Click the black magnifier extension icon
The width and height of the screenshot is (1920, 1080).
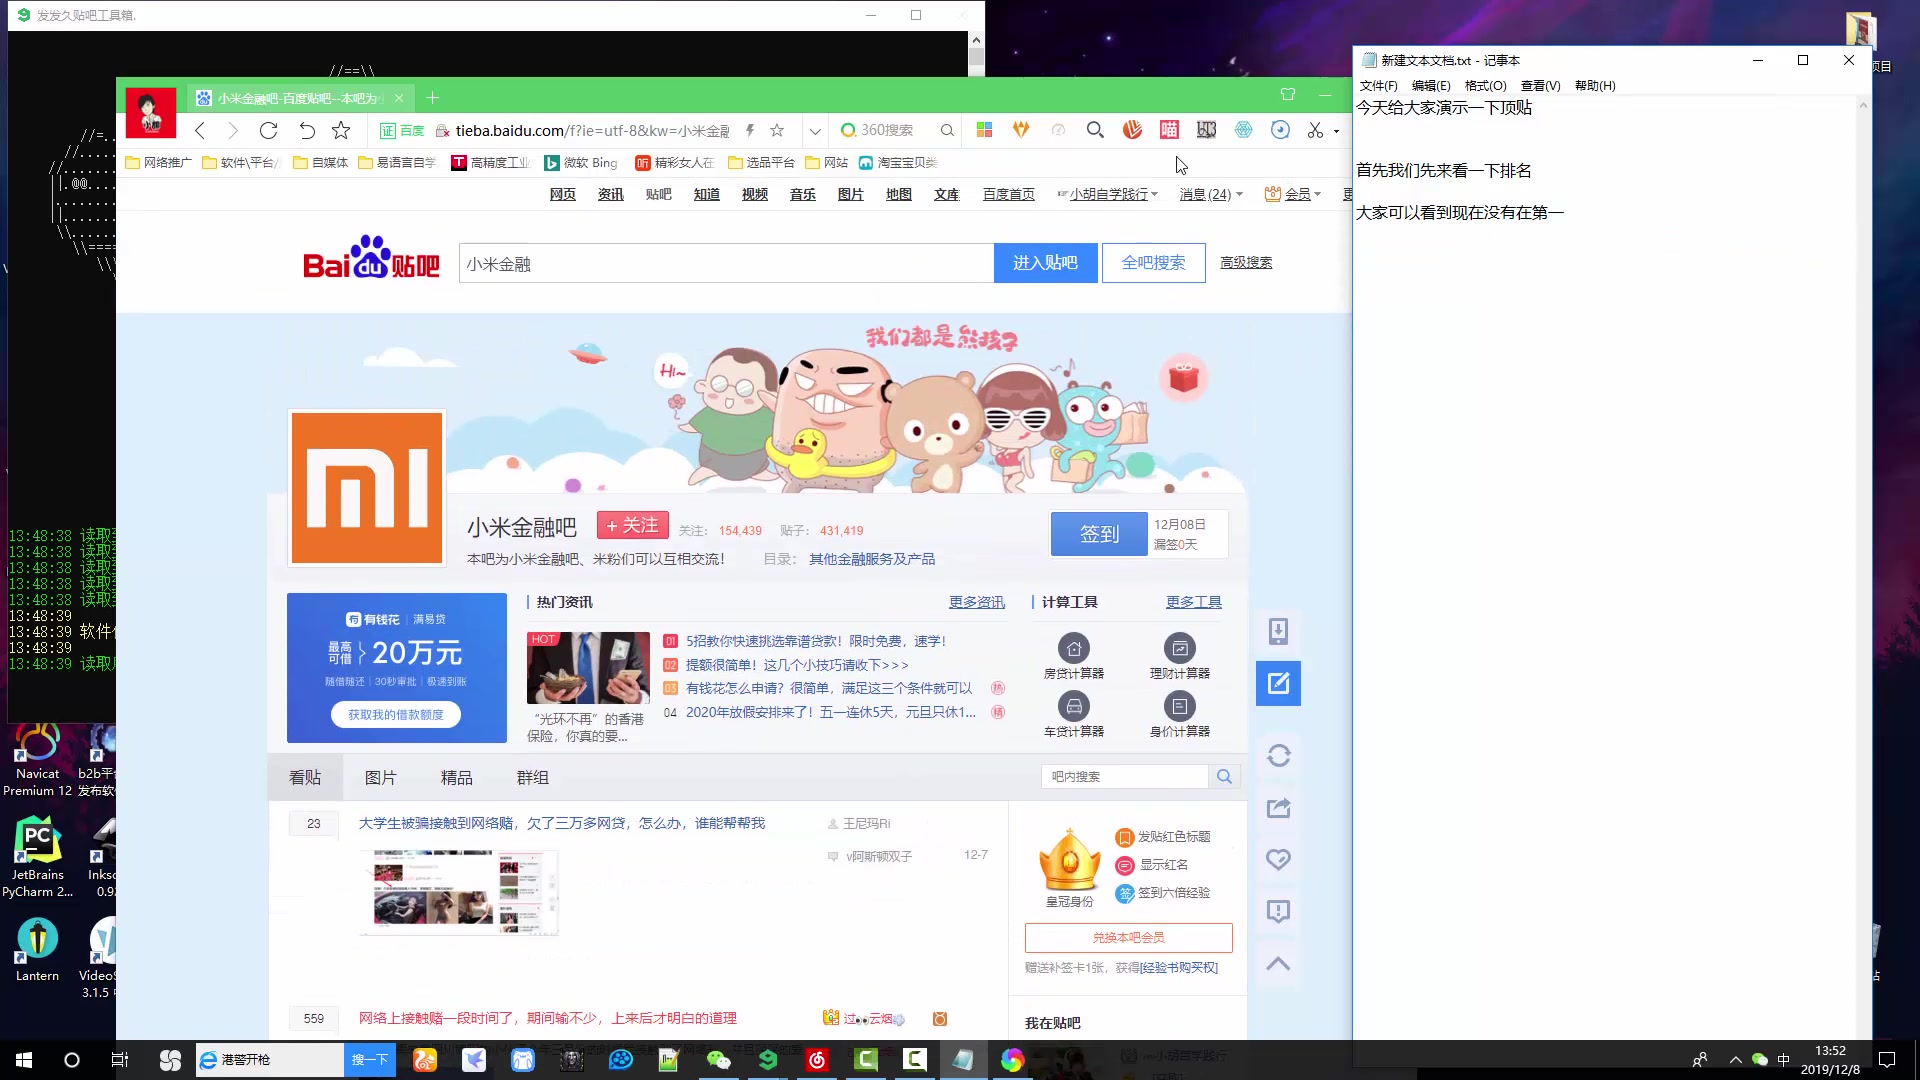tap(1095, 130)
